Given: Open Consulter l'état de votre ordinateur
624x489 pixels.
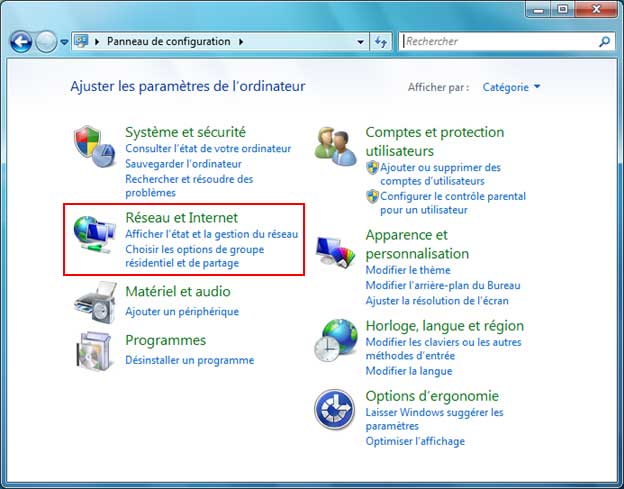Looking at the screenshot, I should point(208,148).
